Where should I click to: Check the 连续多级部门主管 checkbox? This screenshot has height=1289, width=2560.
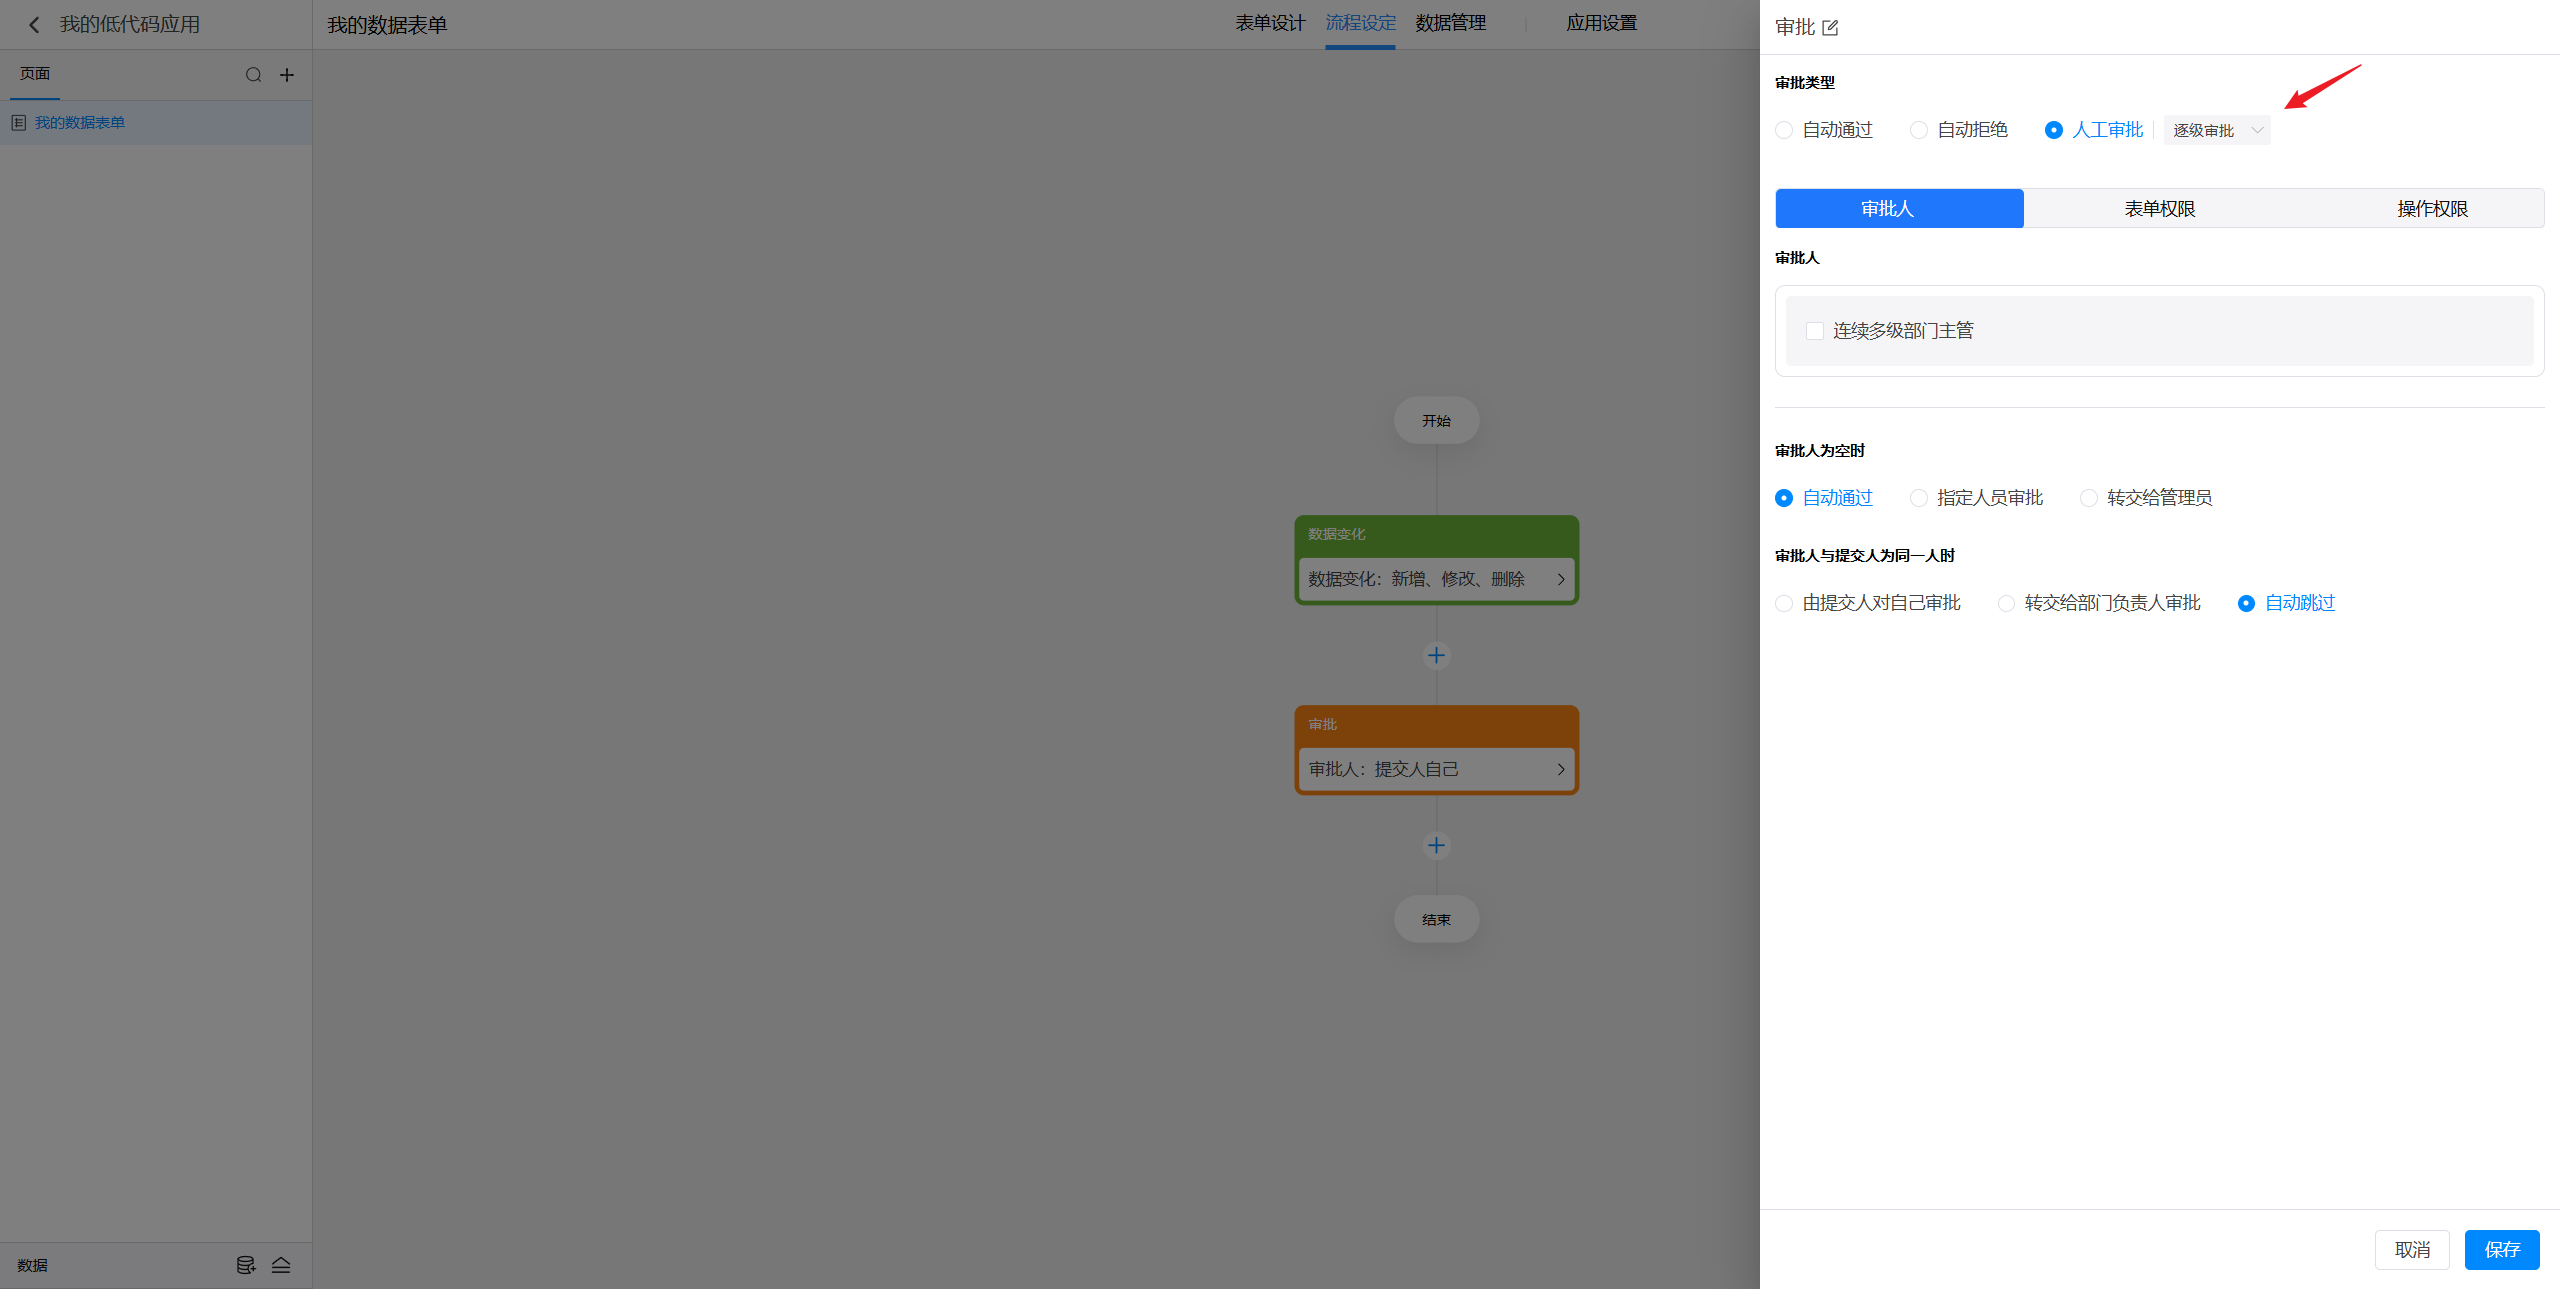tap(1814, 331)
